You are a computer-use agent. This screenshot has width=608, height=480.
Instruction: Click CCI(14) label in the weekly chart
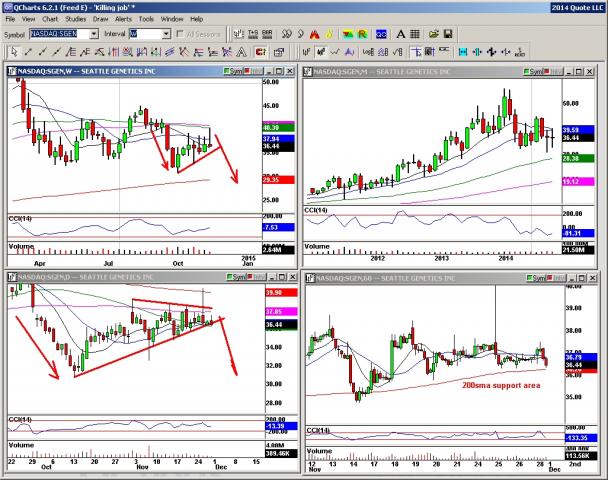coord(20,219)
